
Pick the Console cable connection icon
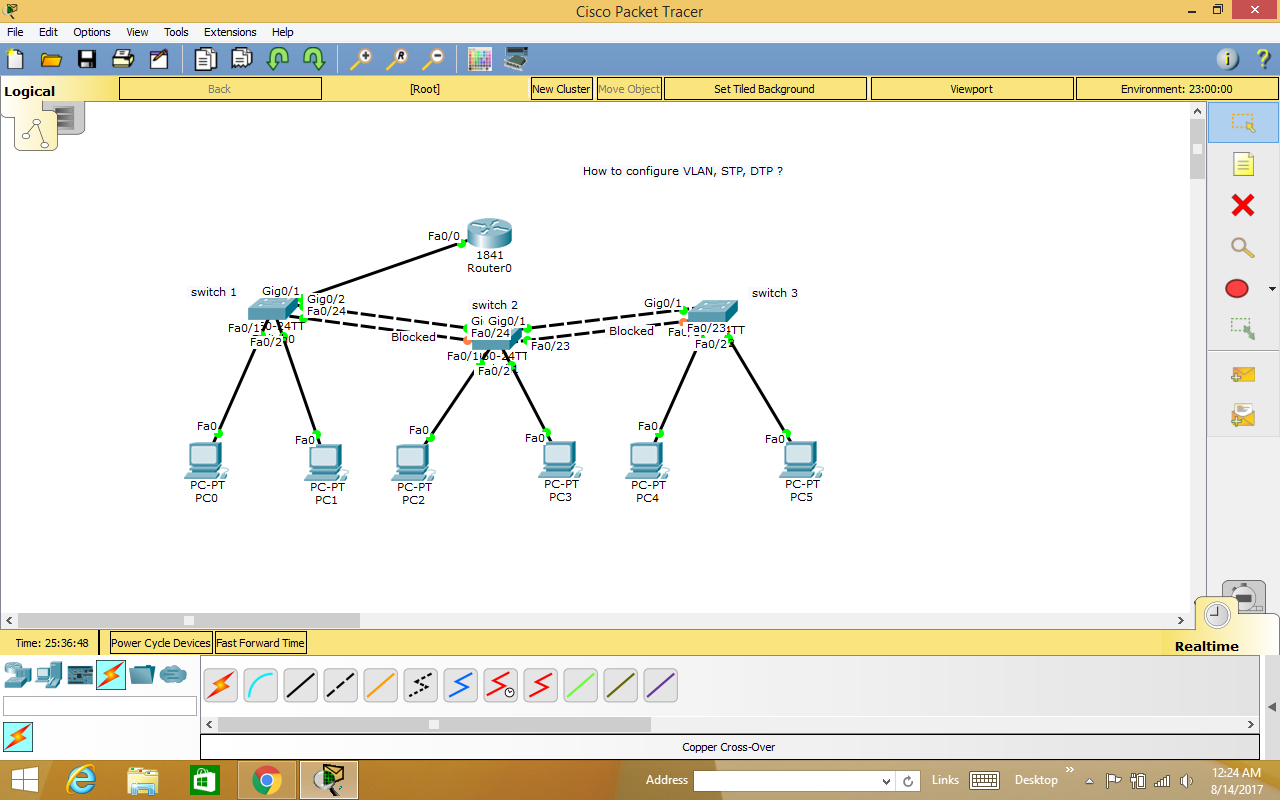(x=260, y=685)
